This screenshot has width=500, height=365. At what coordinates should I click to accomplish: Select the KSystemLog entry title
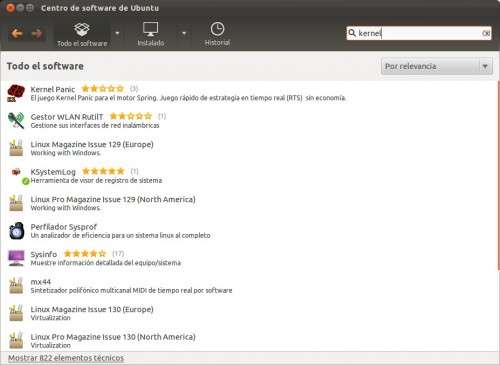pos(53,172)
